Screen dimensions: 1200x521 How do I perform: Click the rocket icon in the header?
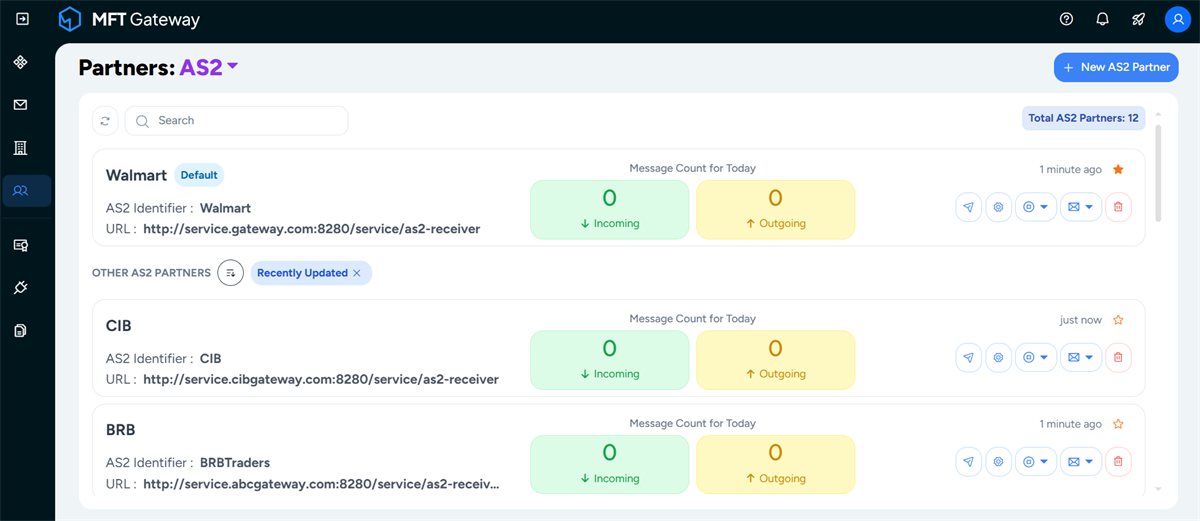click(x=1138, y=19)
